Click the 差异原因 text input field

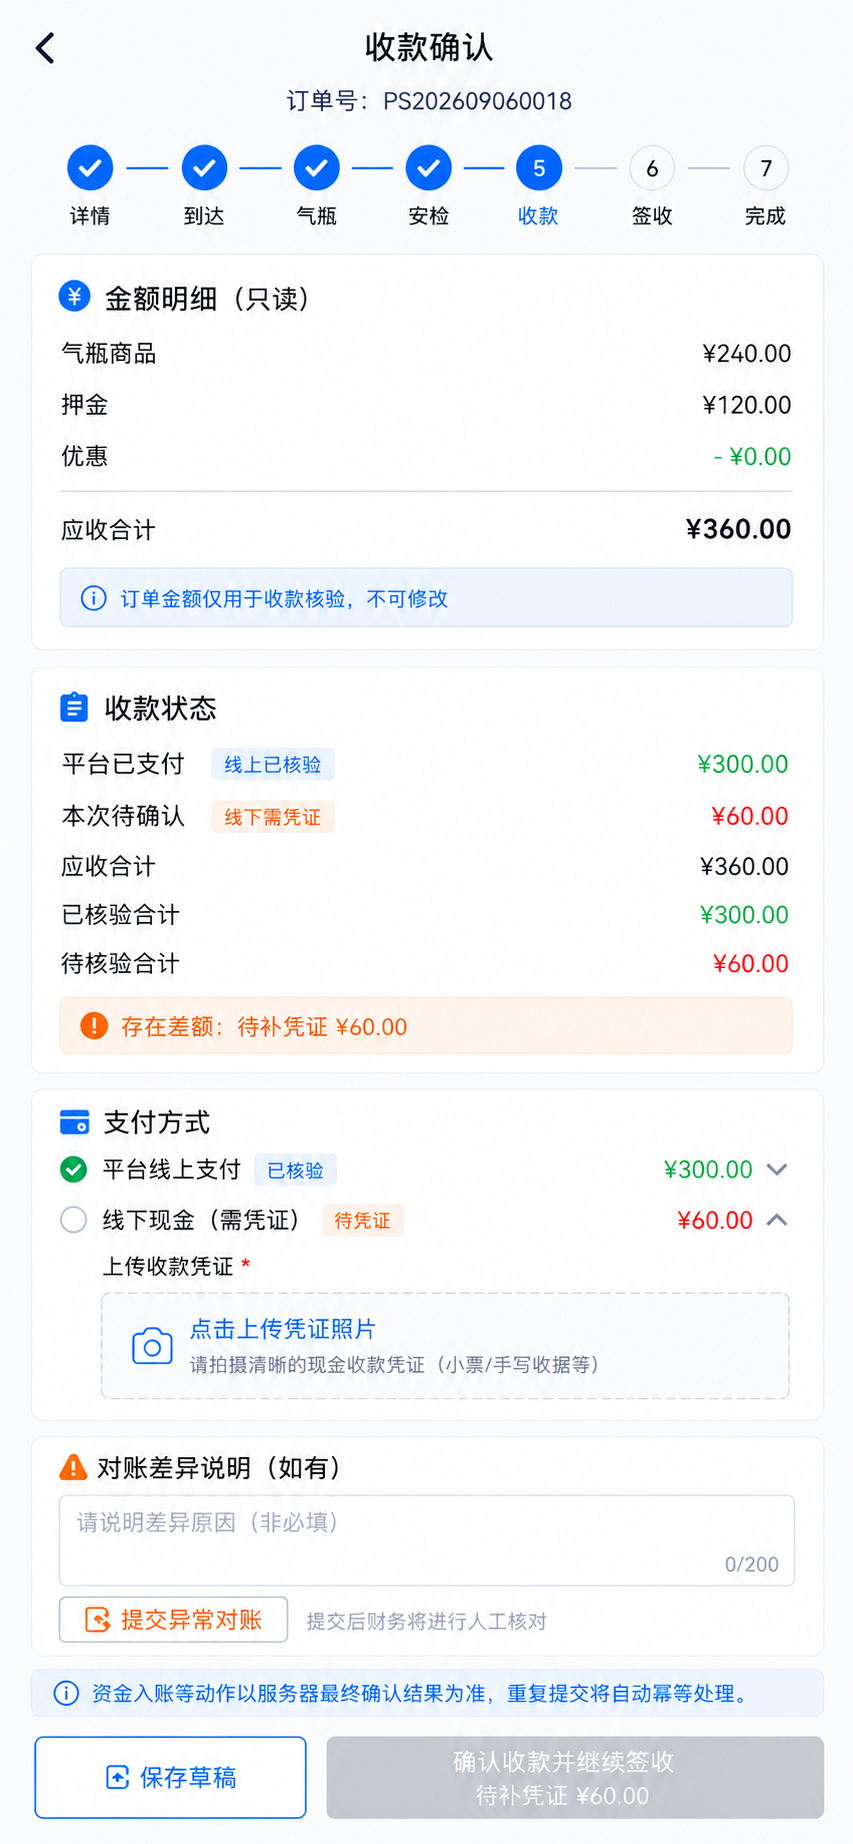click(x=427, y=1540)
